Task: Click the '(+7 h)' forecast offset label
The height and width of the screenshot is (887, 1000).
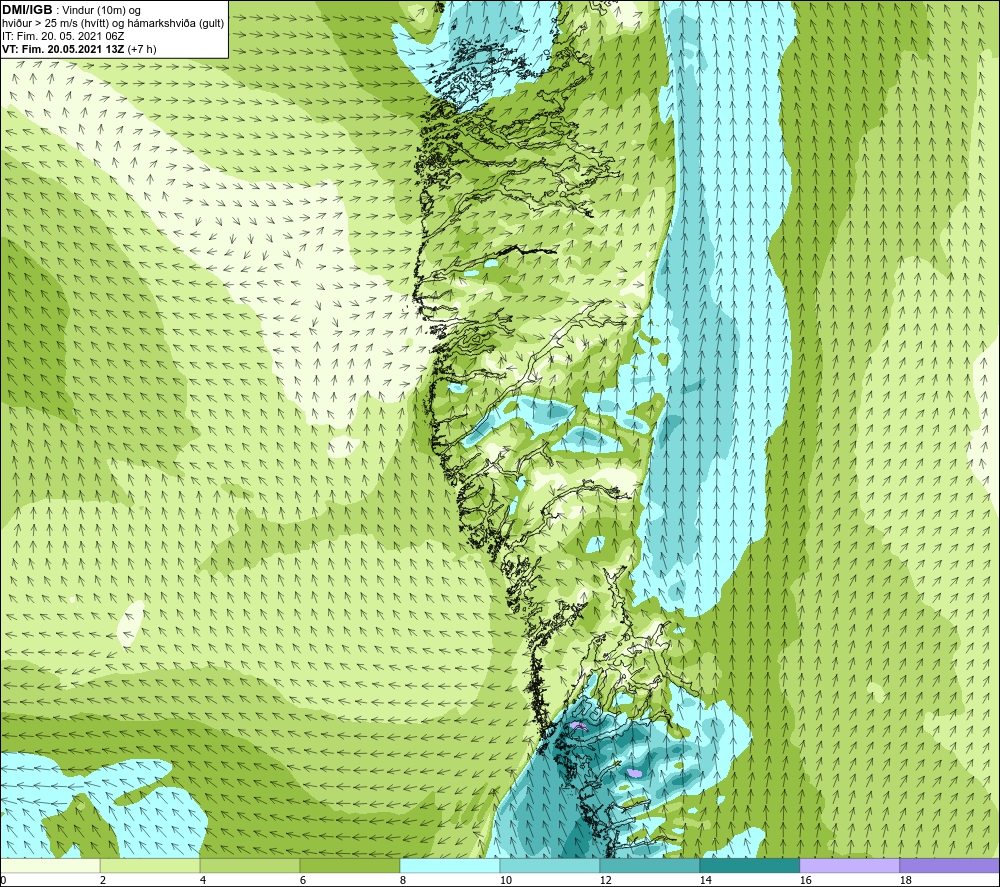Action: [x=142, y=48]
